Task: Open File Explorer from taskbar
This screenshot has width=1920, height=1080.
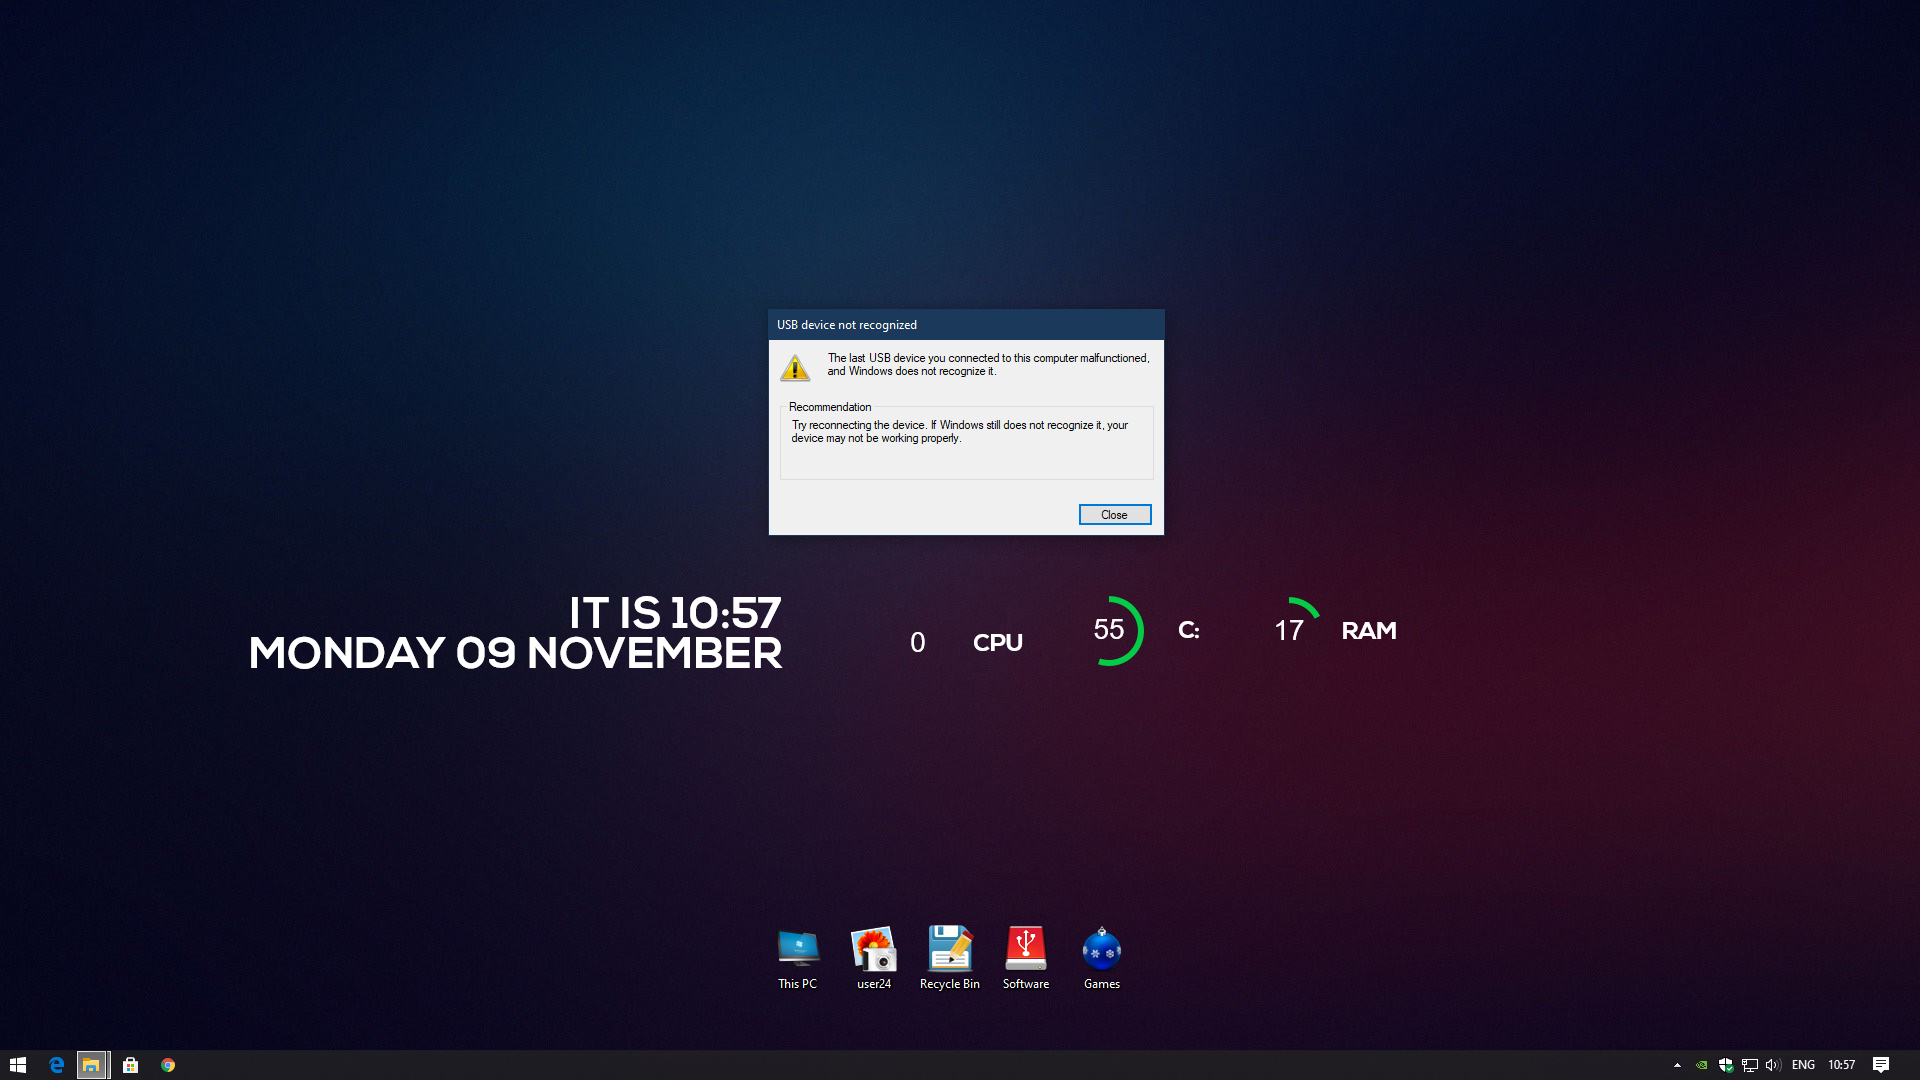Action: (x=92, y=1065)
